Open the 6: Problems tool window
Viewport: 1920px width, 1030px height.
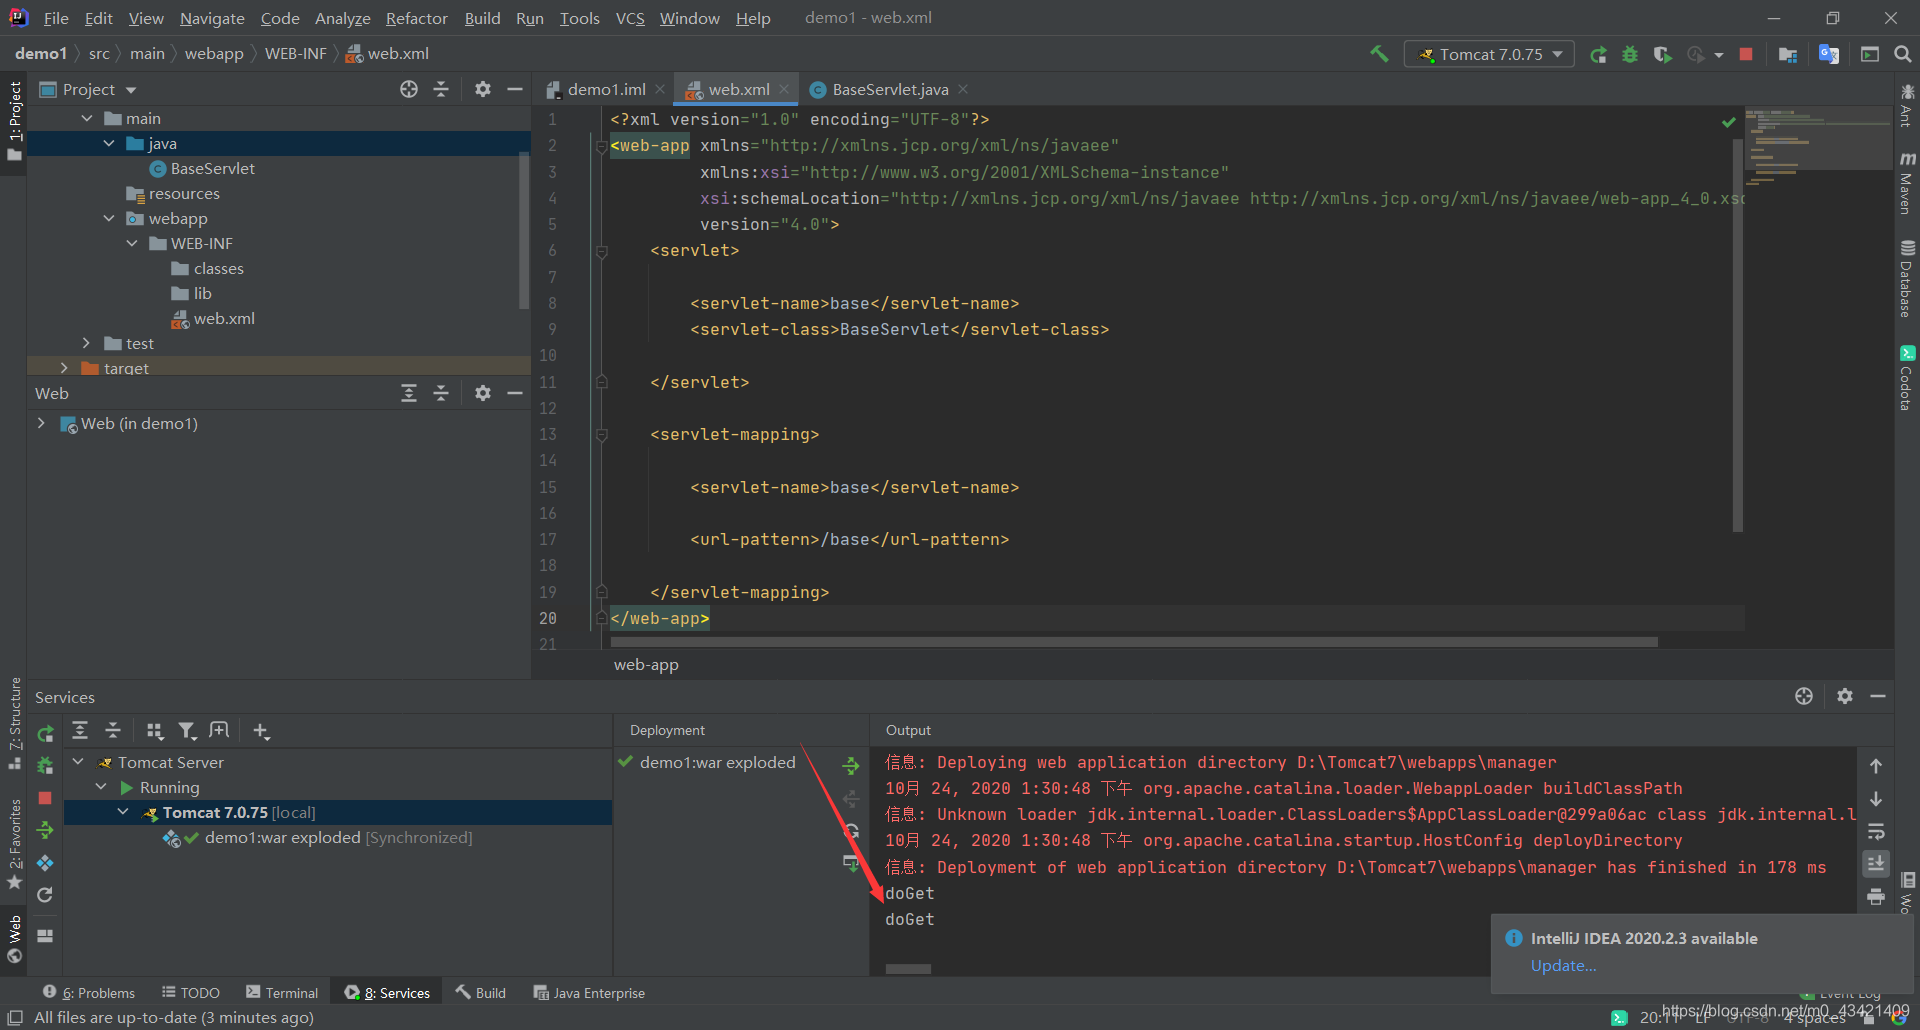pyautogui.click(x=89, y=993)
